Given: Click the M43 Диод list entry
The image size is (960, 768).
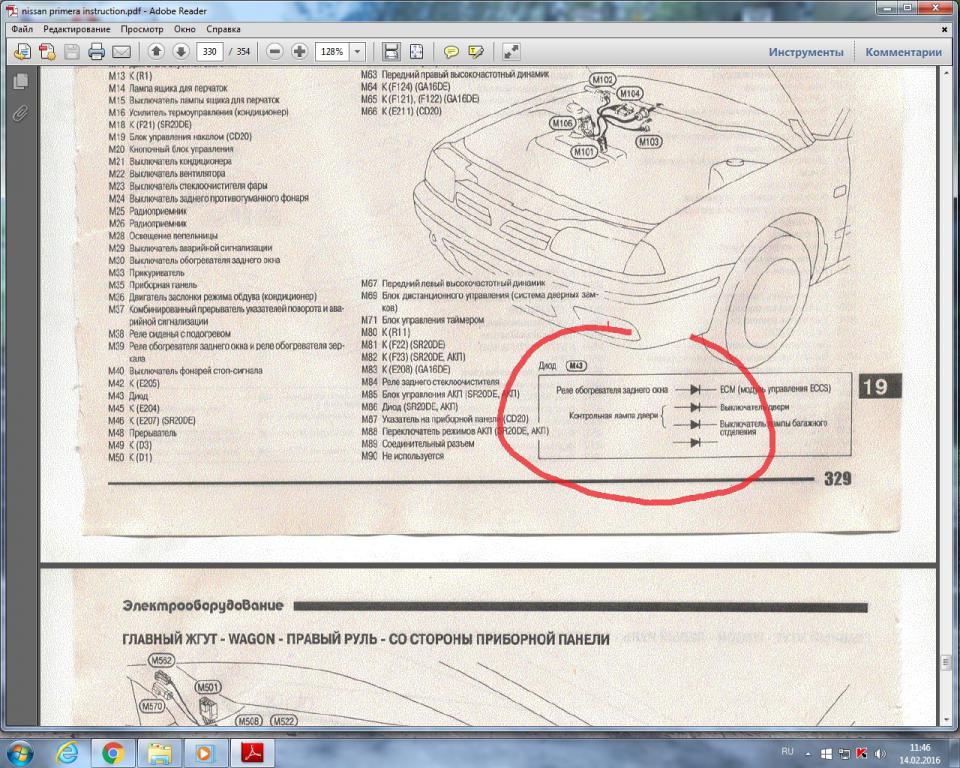Looking at the screenshot, I should click(x=128, y=396).
